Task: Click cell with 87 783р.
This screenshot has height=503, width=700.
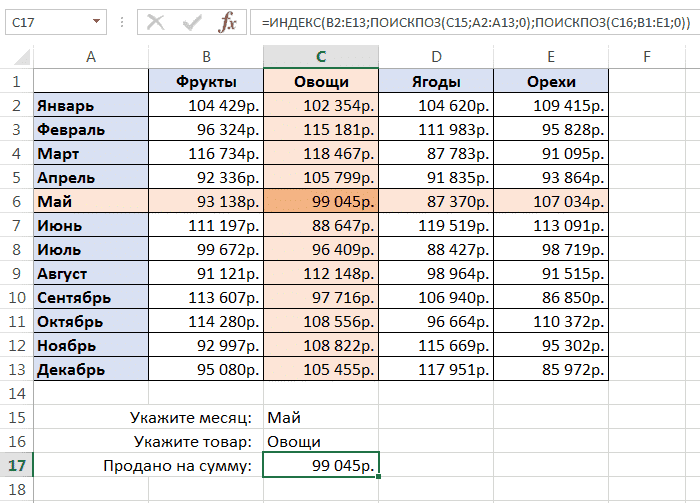Action: pyautogui.click(x=436, y=154)
